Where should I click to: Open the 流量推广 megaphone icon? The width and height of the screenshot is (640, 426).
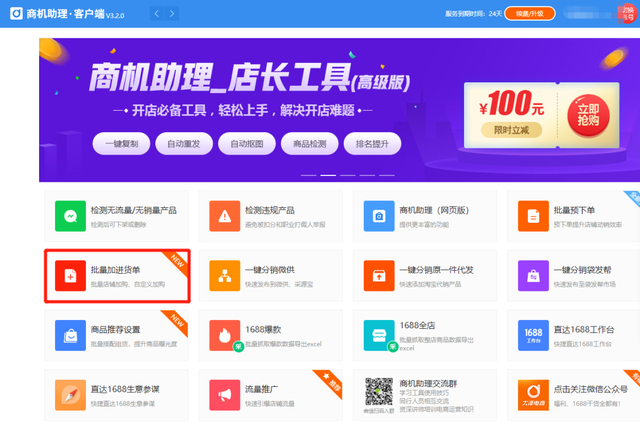click(225, 395)
